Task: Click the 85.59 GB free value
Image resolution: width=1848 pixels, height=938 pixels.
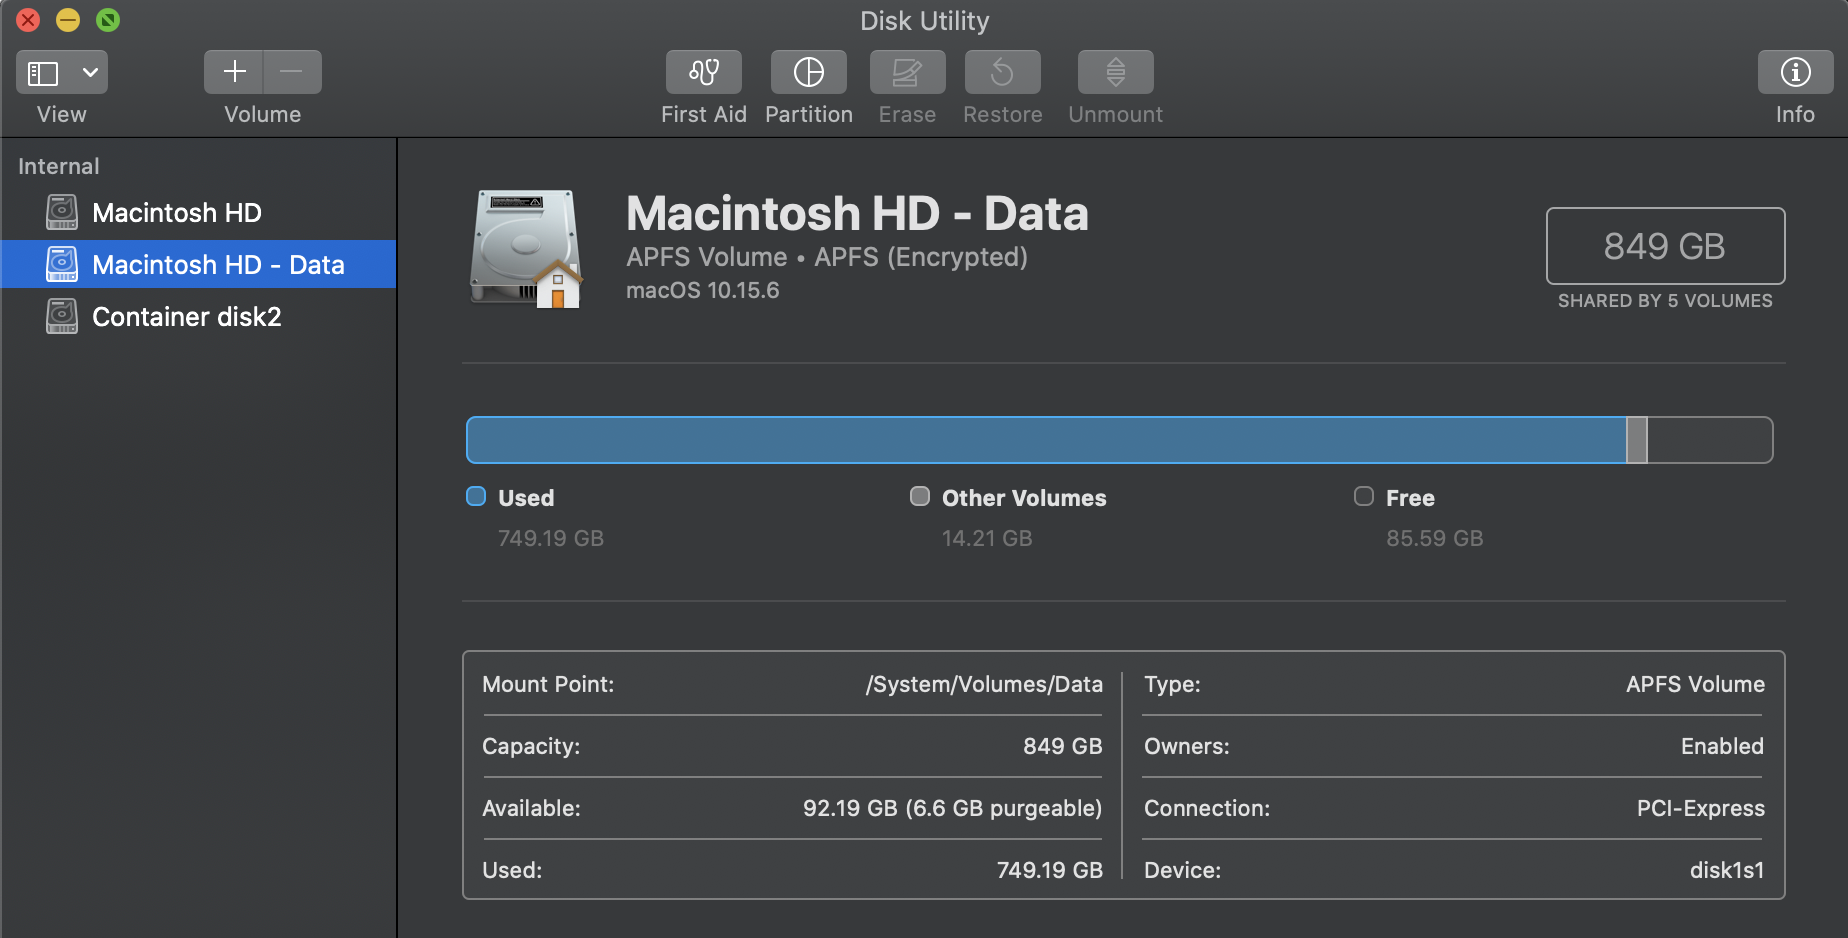Action: (x=1434, y=538)
